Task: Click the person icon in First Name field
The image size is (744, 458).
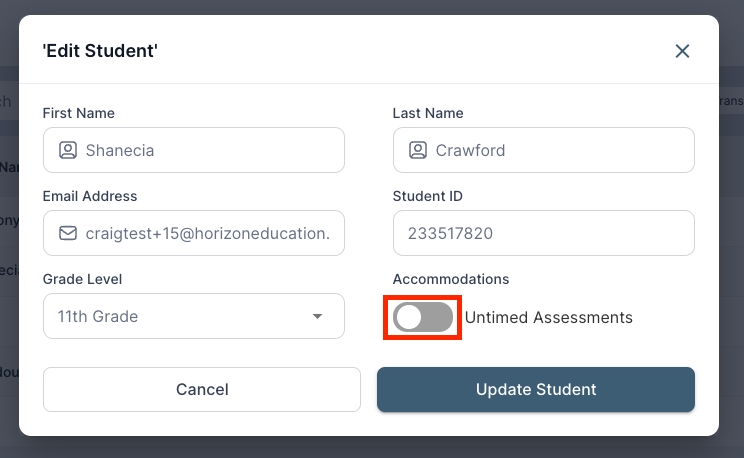Action: point(67,150)
